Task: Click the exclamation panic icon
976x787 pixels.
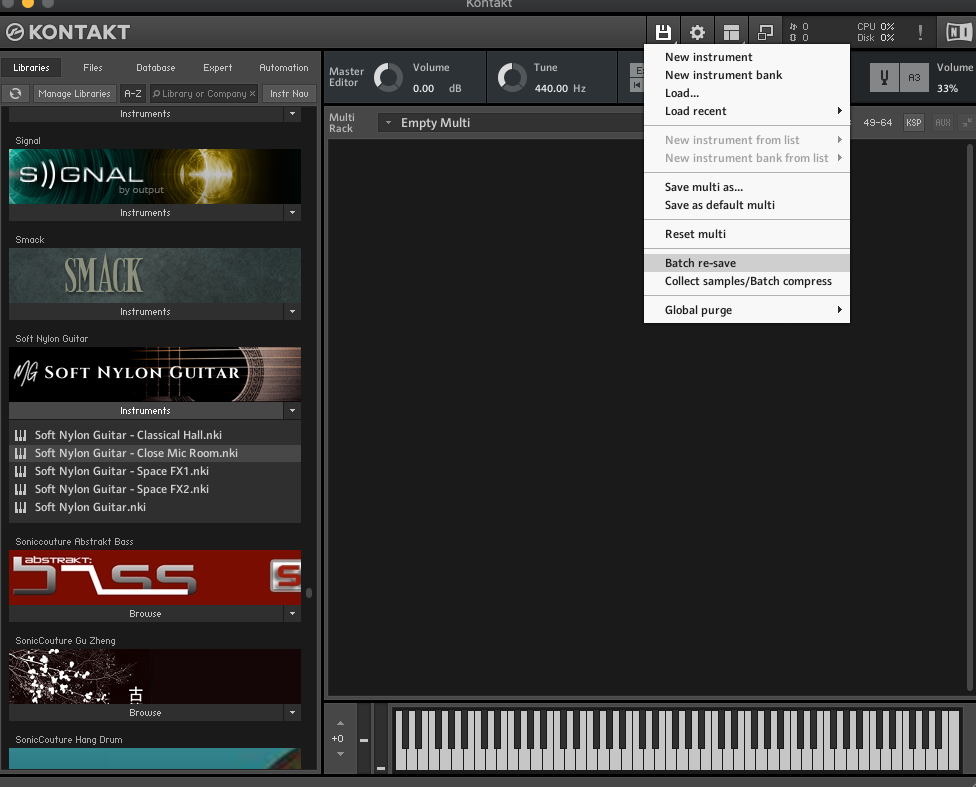Action: [x=920, y=32]
